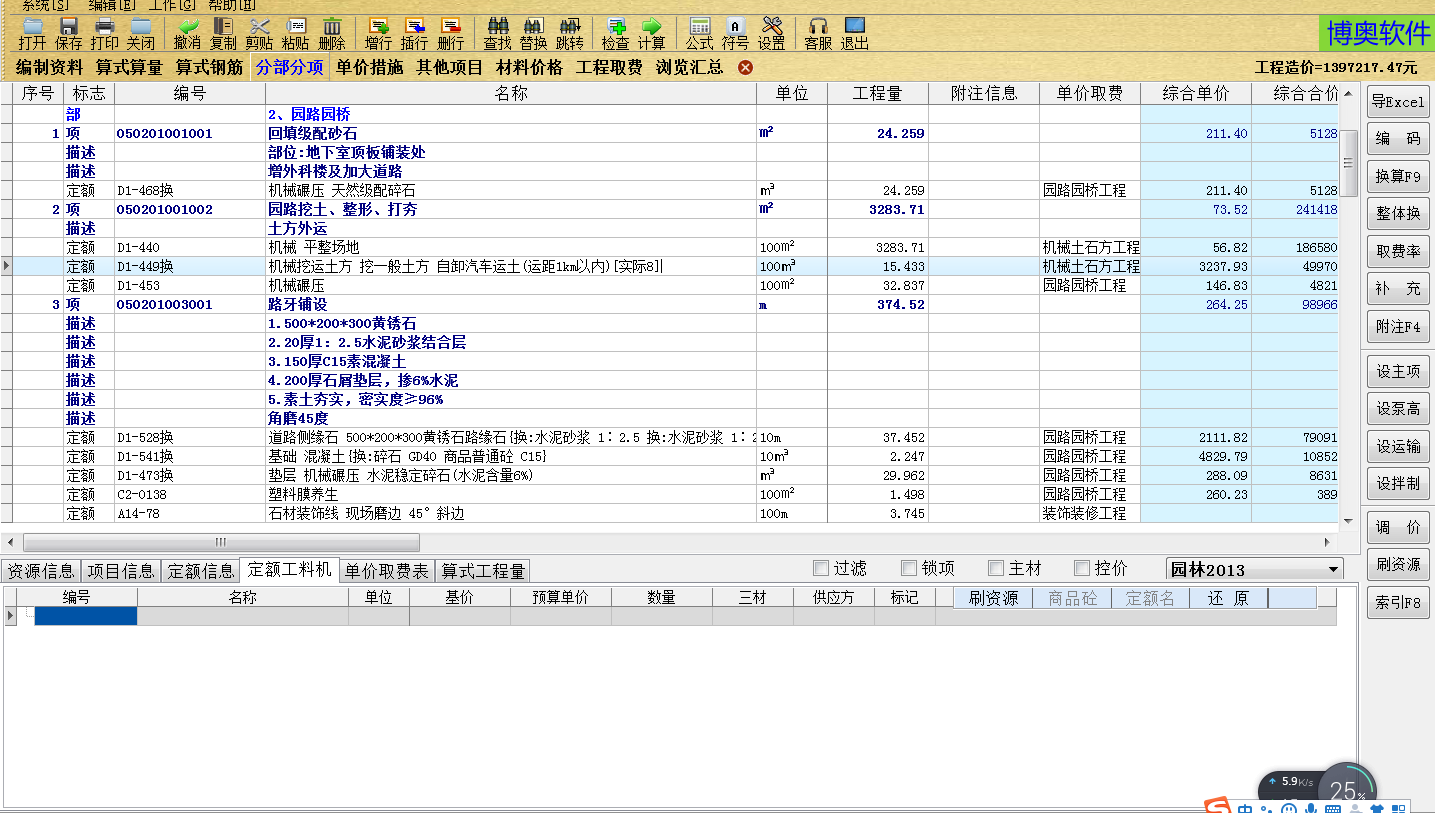Switch to the 单价措施 tab
This screenshot has height=813, width=1435.
click(x=370, y=67)
